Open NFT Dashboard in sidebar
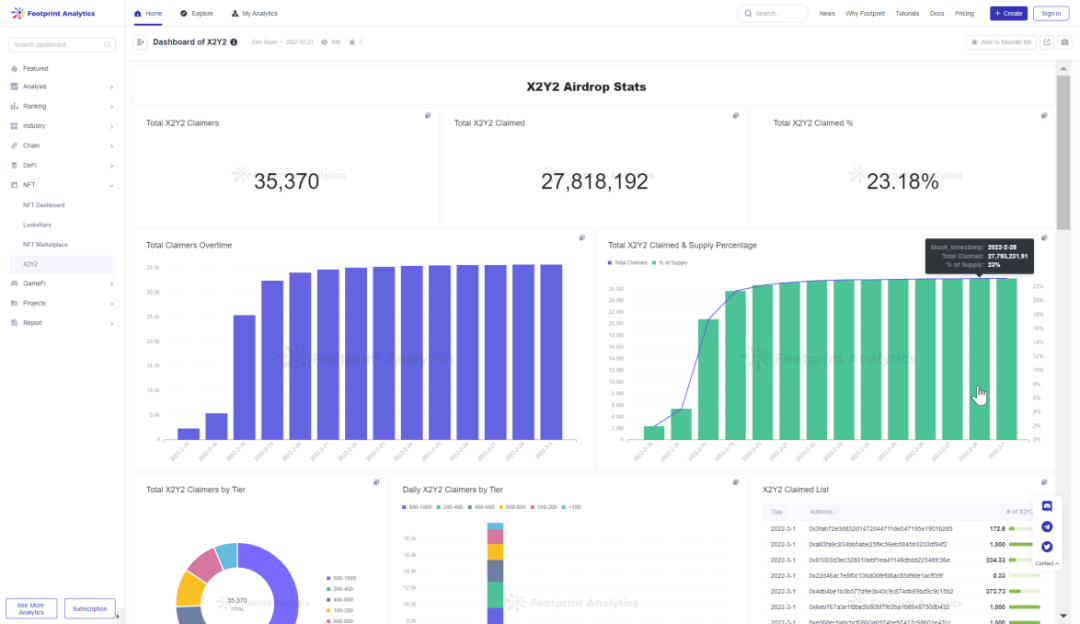 43,205
